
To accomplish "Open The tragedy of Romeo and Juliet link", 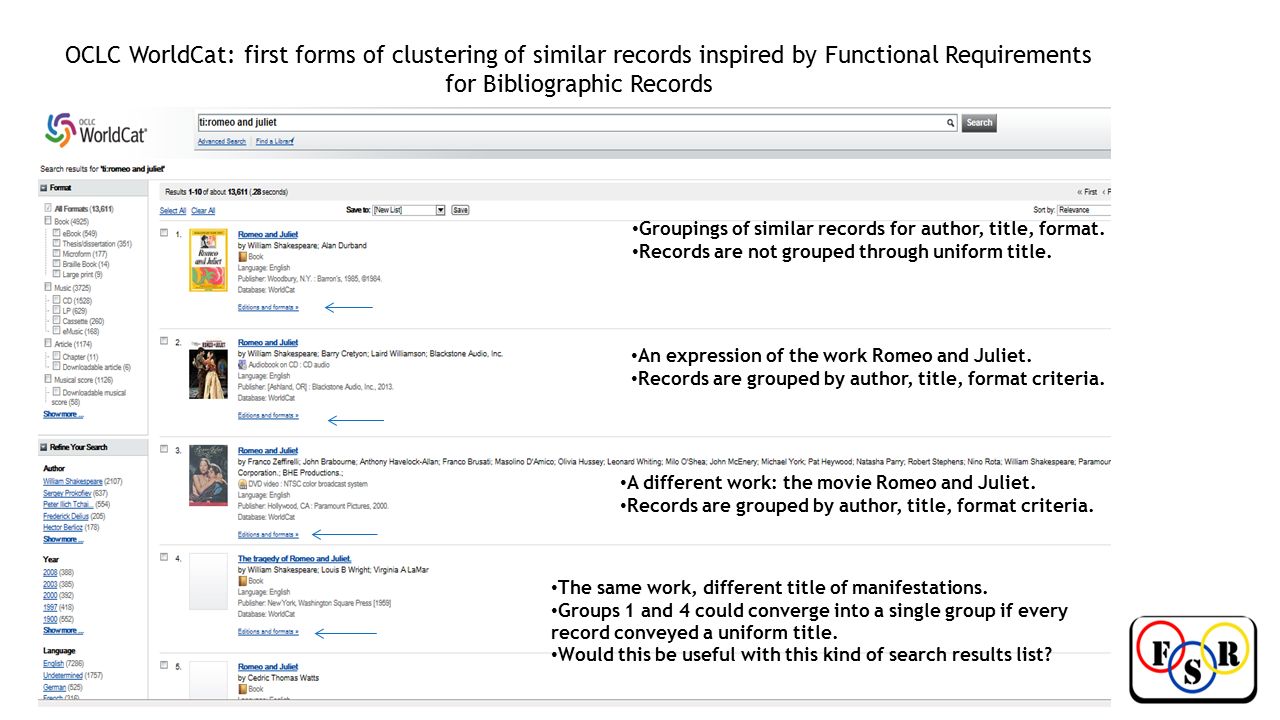I will [x=294, y=558].
